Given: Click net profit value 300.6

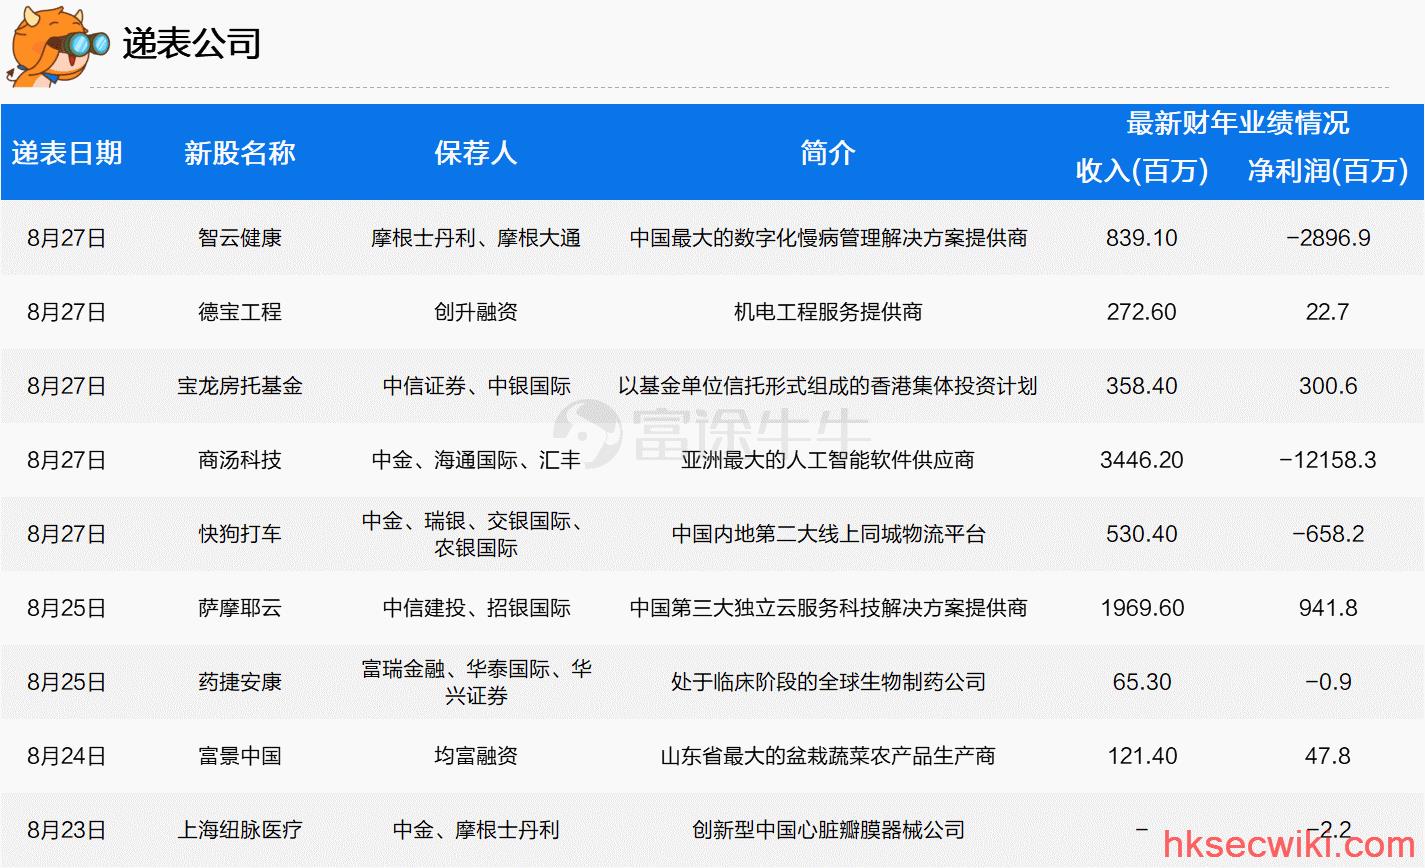Looking at the screenshot, I should pos(1328,386).
